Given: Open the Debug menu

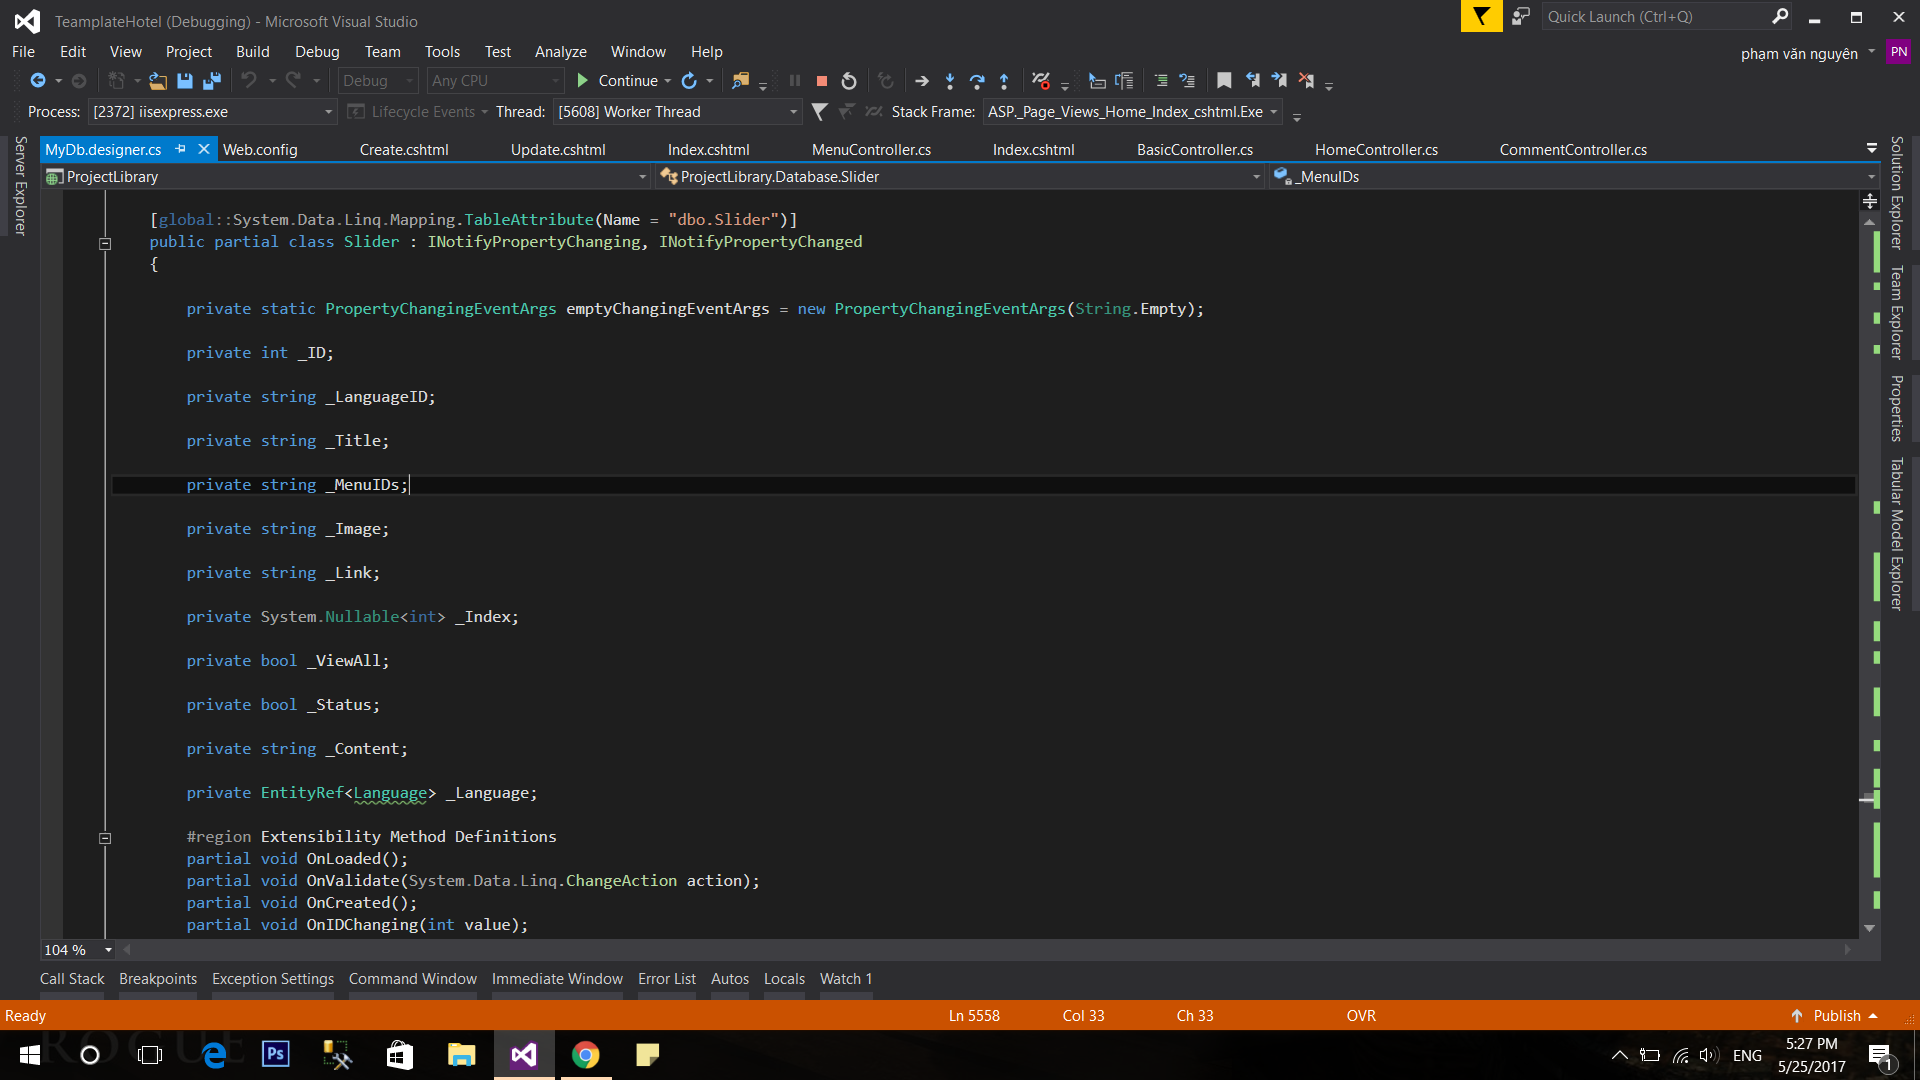Looking at the screenshot, I should click(x=317, y=52).
